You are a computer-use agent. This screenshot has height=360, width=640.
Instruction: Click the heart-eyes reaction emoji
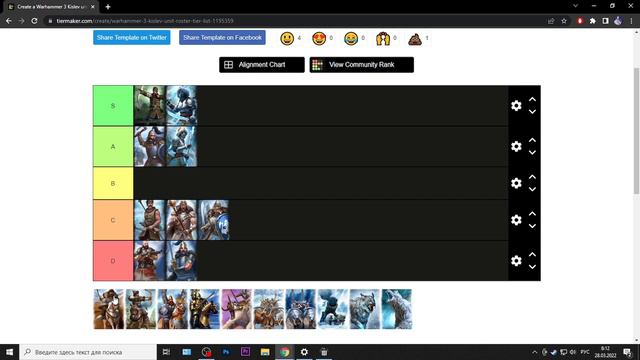tap(319, 38)
